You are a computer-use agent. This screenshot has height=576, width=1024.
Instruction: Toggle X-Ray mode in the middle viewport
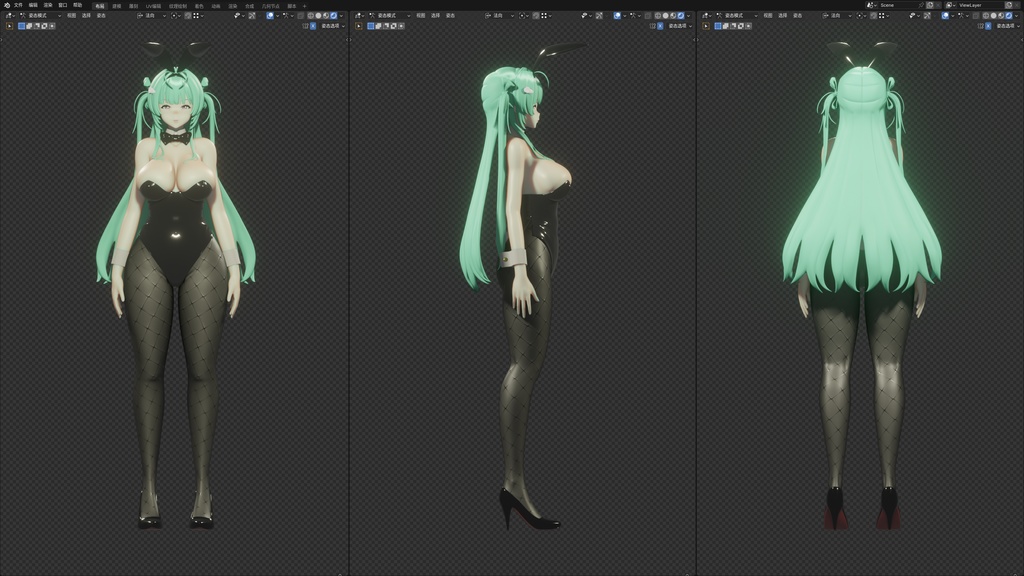[648, 16]
